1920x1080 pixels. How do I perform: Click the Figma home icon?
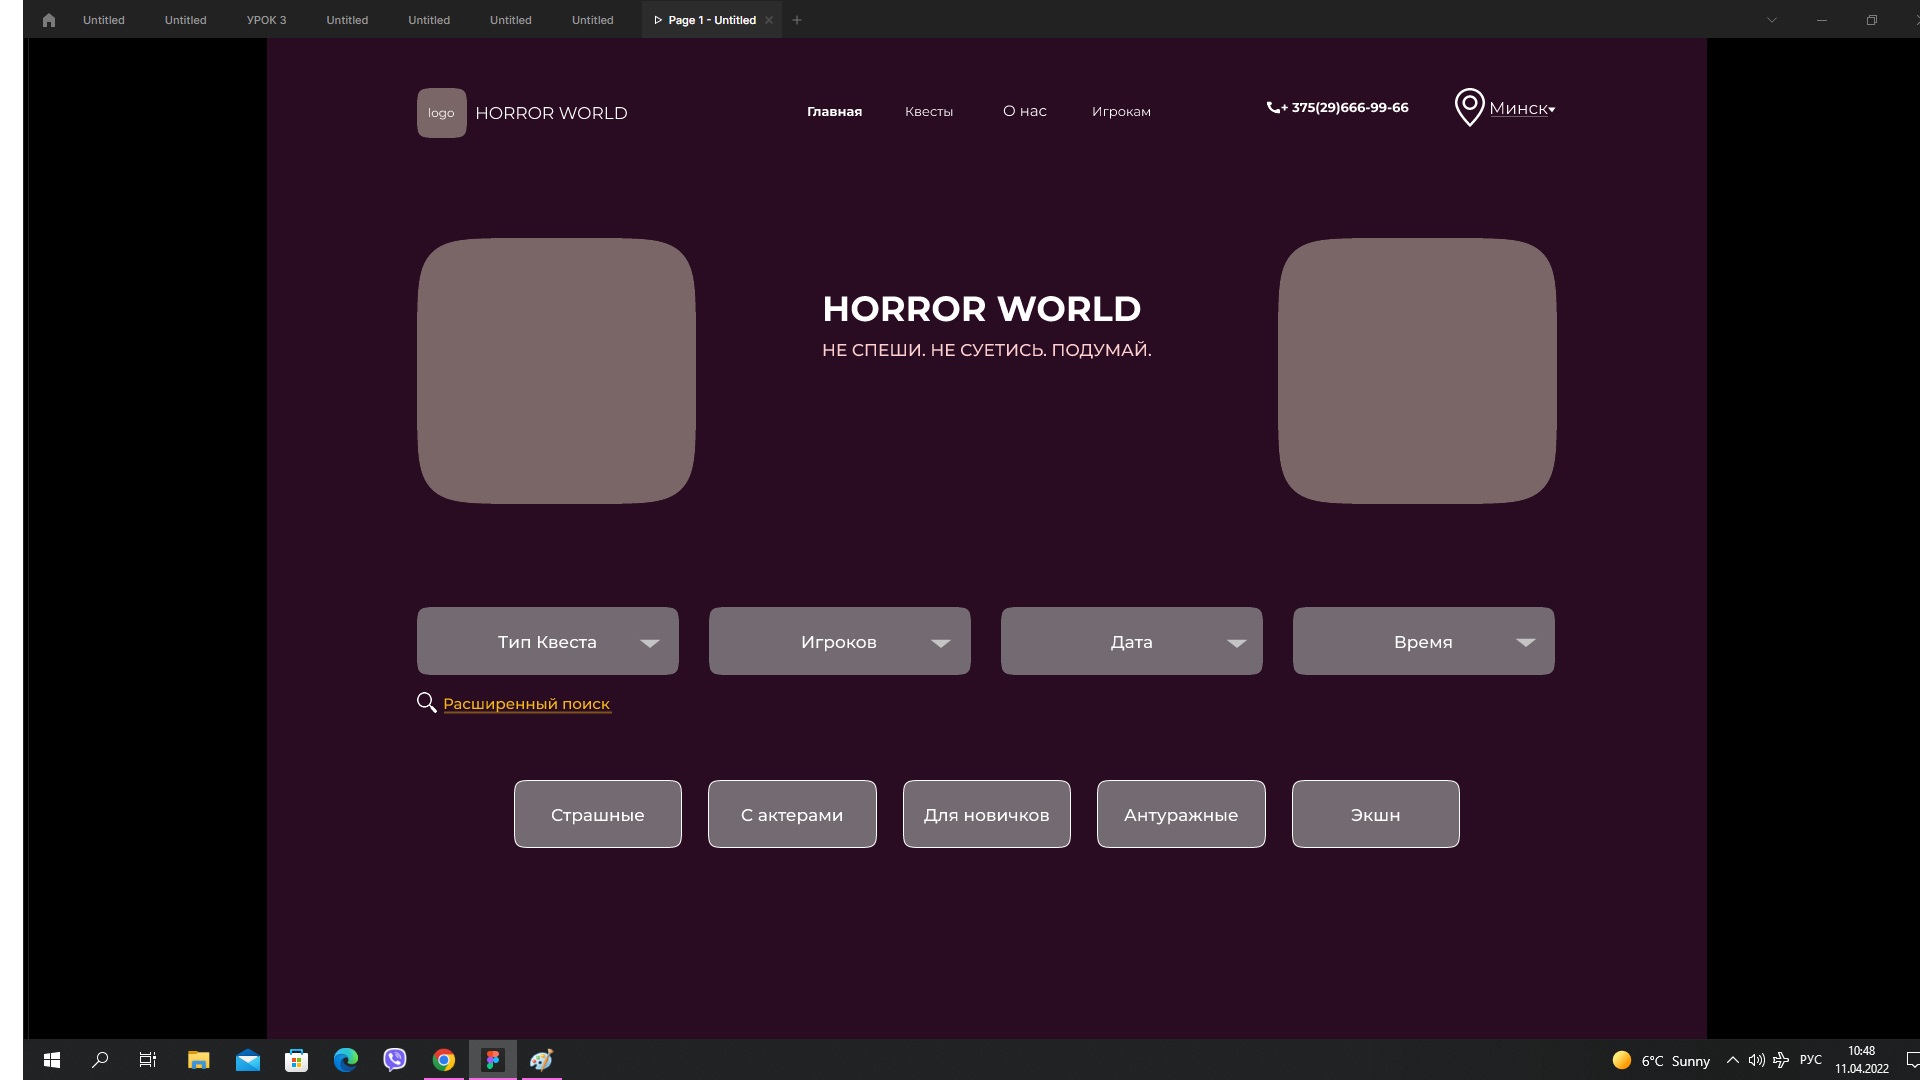pyautogui.click(x=49, y=20)
